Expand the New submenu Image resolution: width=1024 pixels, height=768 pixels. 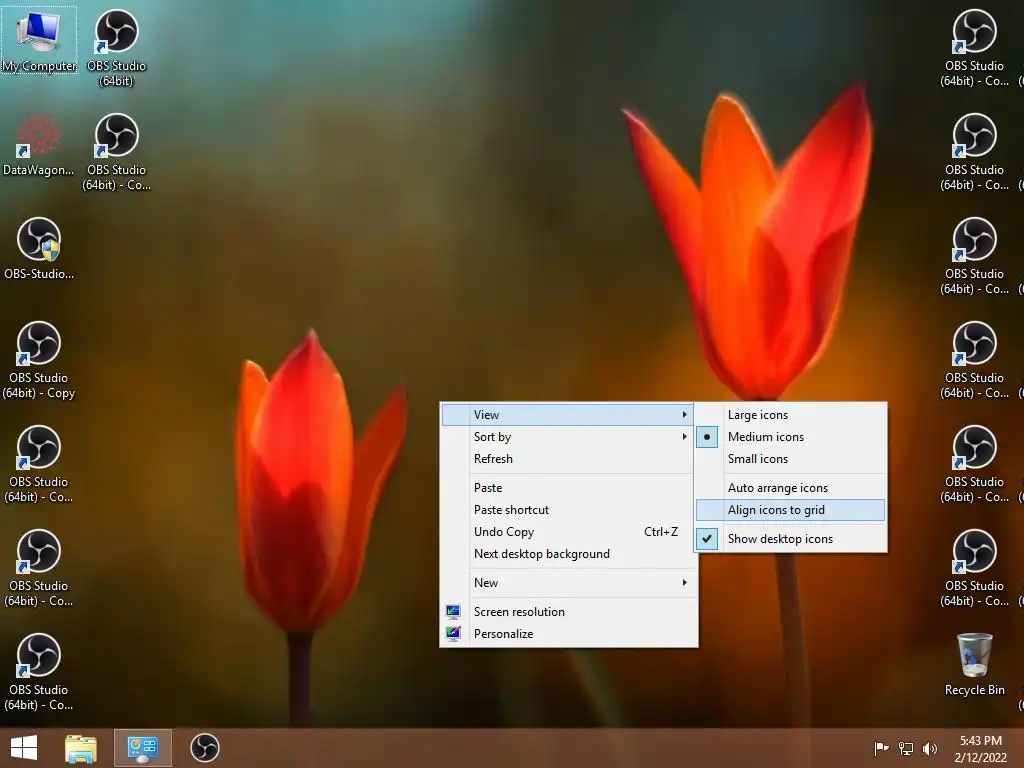(x=567, y=583)
